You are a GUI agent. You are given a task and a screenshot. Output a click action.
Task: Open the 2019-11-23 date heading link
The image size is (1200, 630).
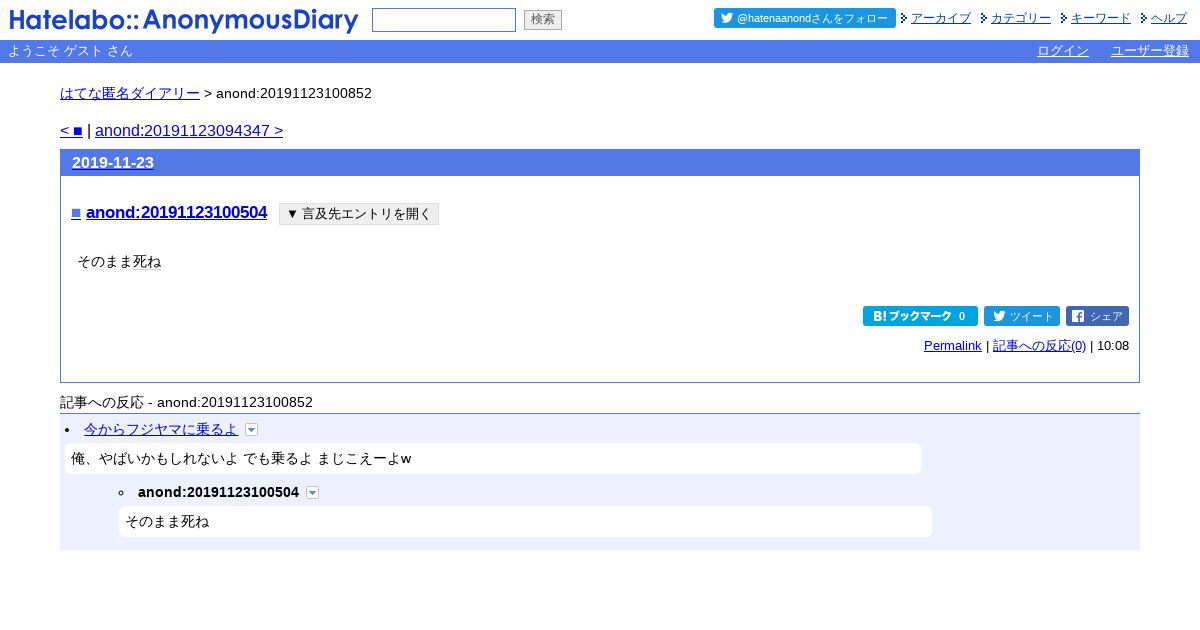tap(113, 162)
